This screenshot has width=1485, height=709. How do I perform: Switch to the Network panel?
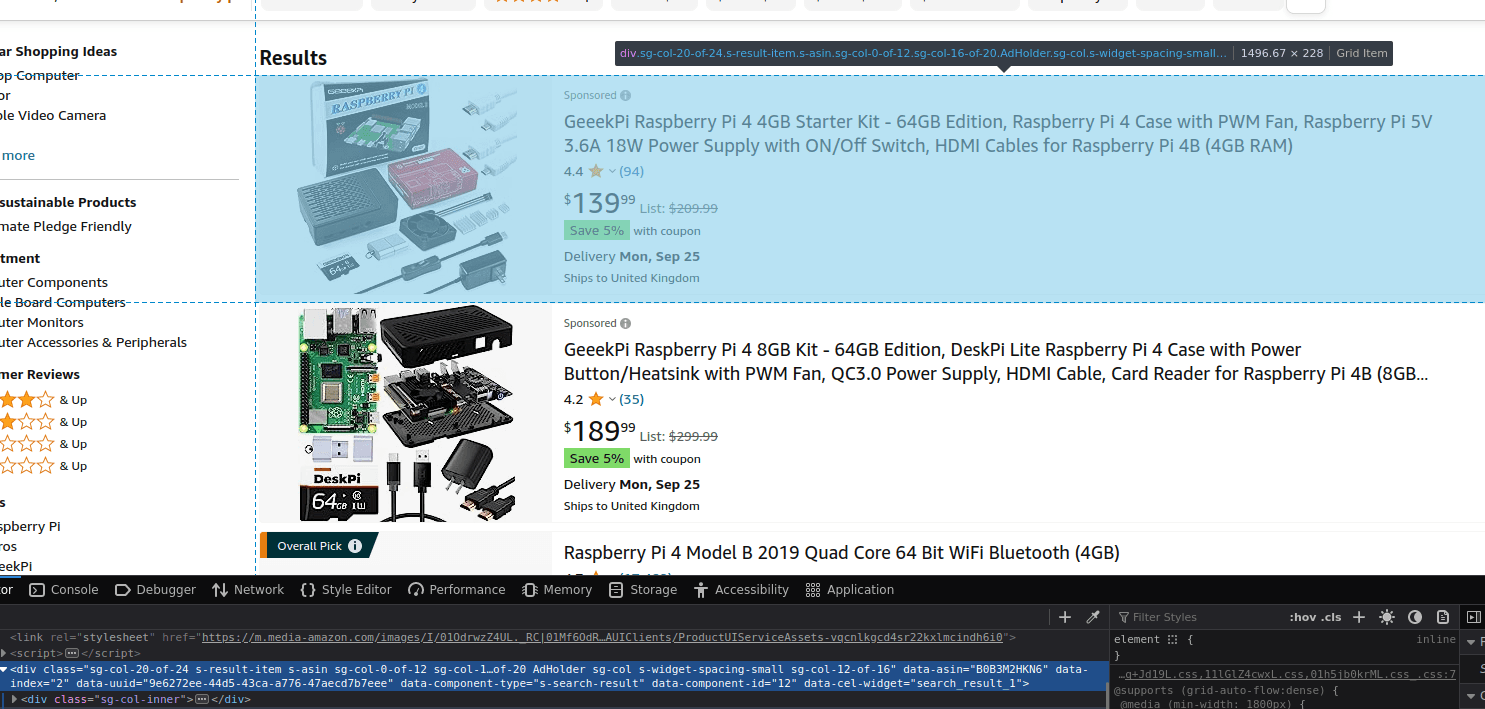(x=248, y=590)
